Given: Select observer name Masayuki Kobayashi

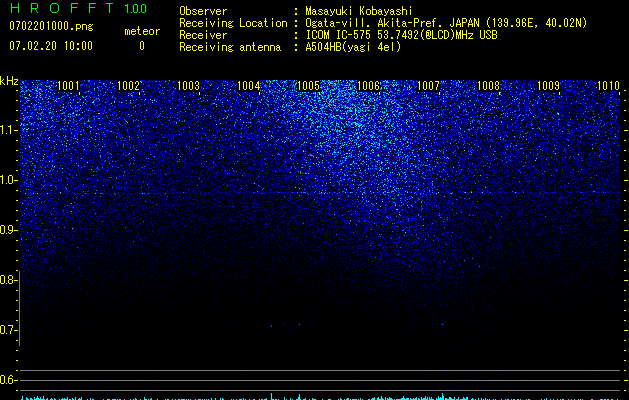Looking at the screenshot, I should (x=359, y=11).
